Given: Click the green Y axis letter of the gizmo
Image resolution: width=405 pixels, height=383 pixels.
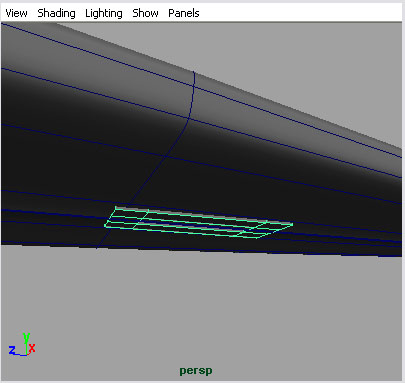Looking at the screenshot, I should 27,337.
